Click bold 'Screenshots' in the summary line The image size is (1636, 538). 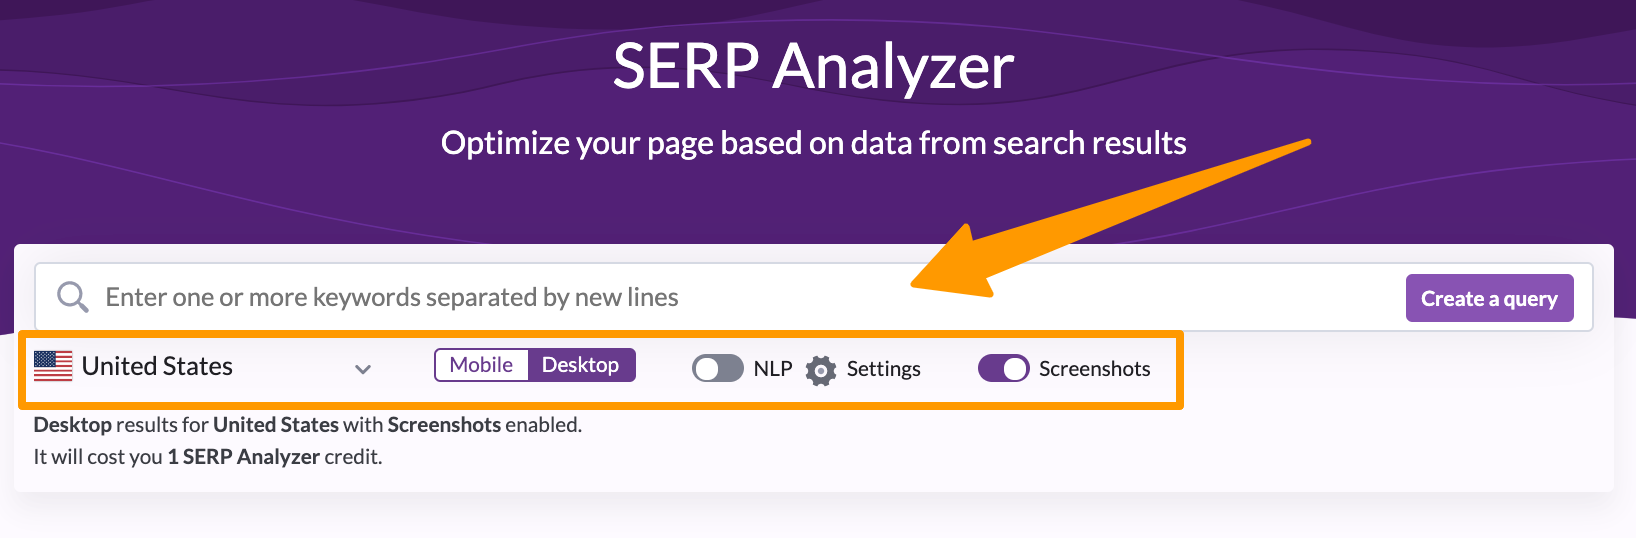pyautogui.click(x=444, y=425)
